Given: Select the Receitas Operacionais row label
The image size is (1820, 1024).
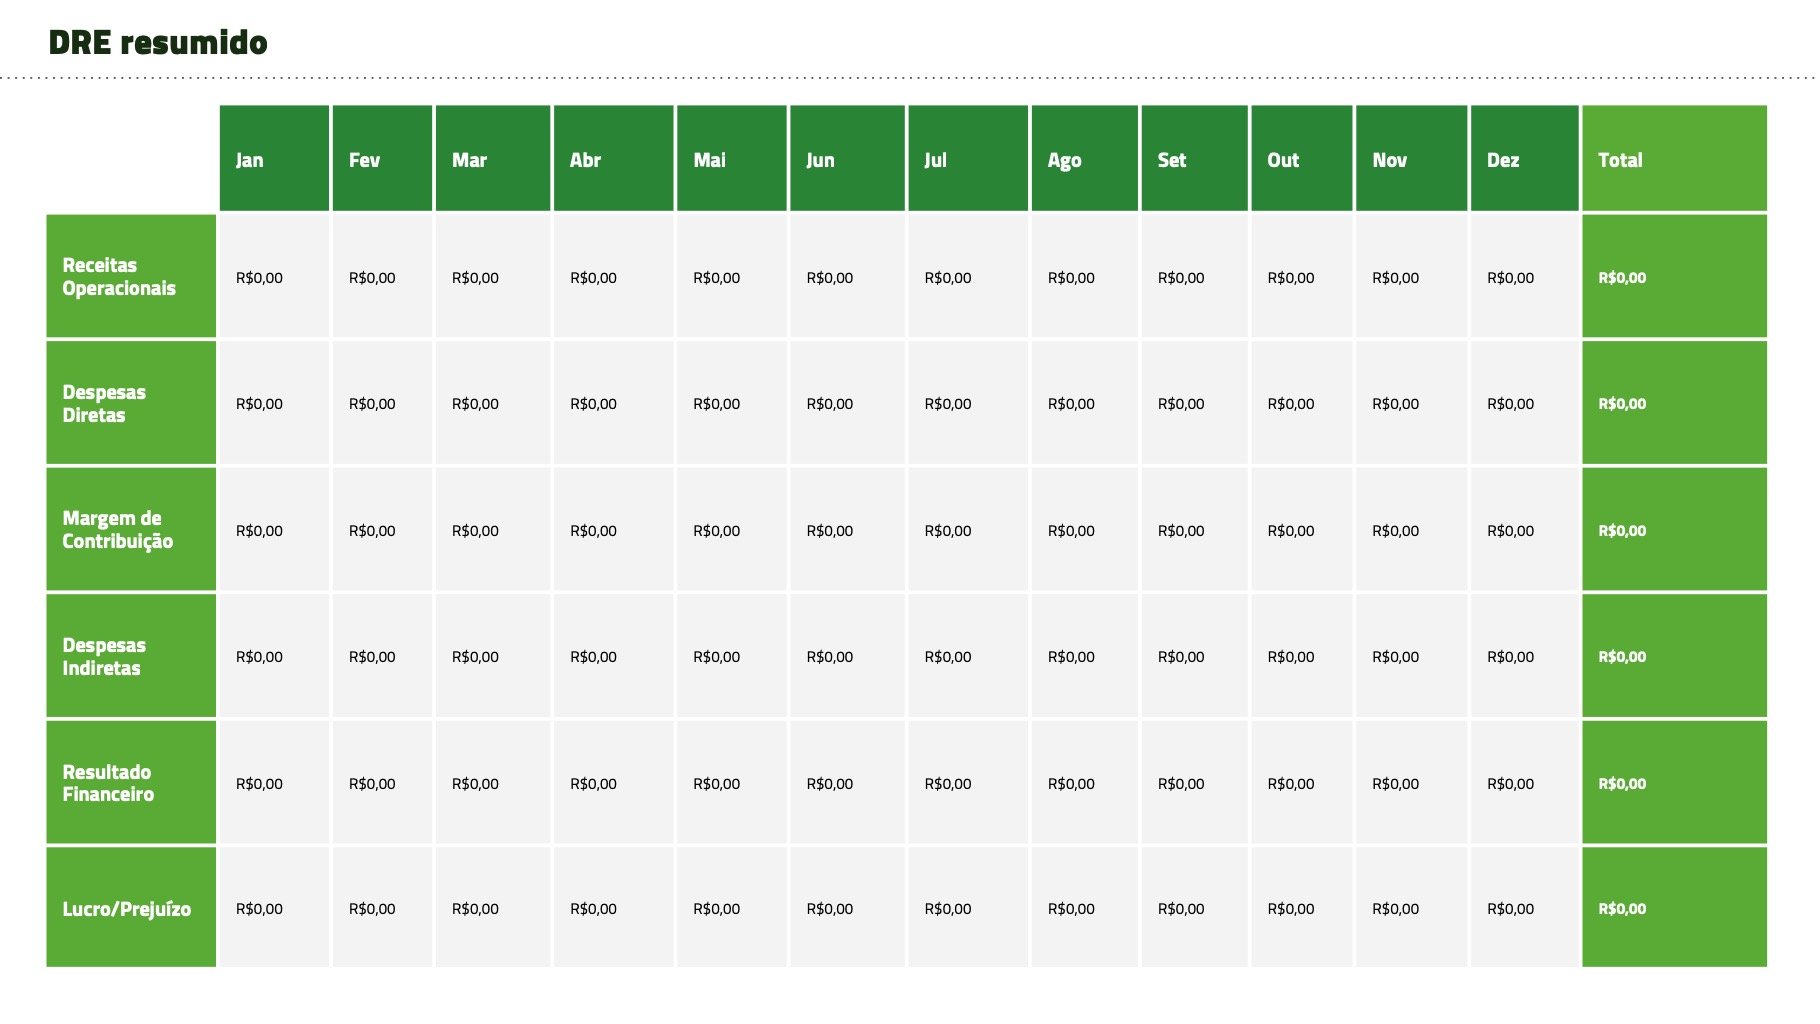Looking at the screenshot, I should pos(131,277).
